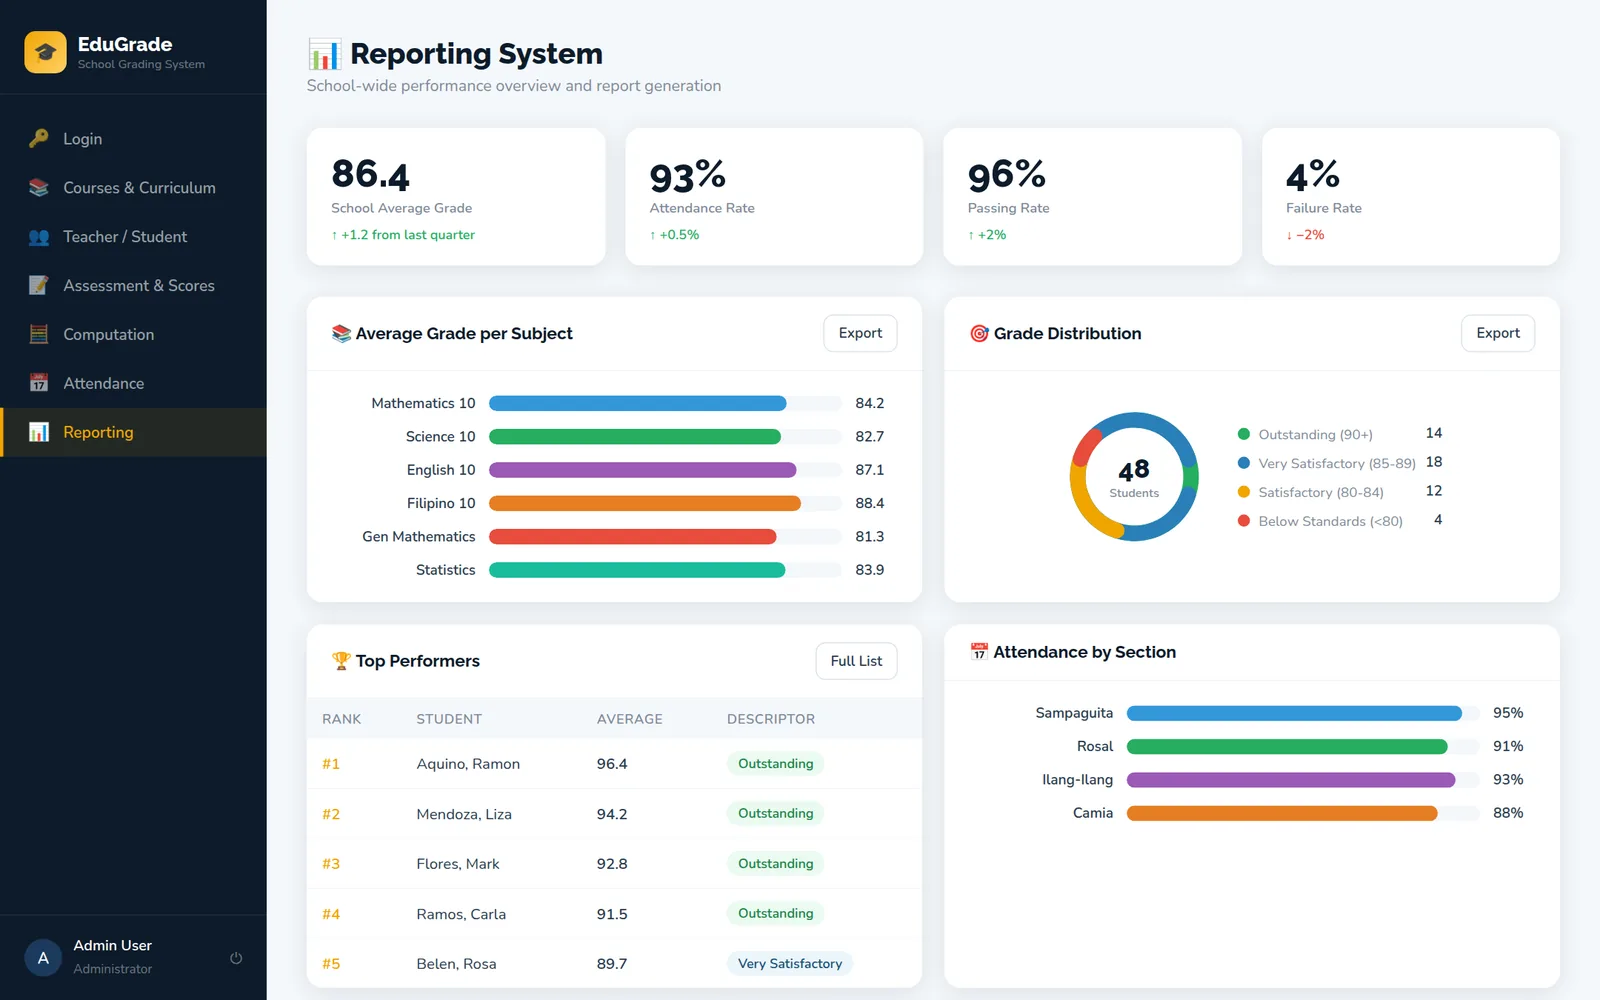Click the trophy icon beside Top Performers
This screenshot has height=1000, width=1600.
pyautogui.click(x=341, y=661)
